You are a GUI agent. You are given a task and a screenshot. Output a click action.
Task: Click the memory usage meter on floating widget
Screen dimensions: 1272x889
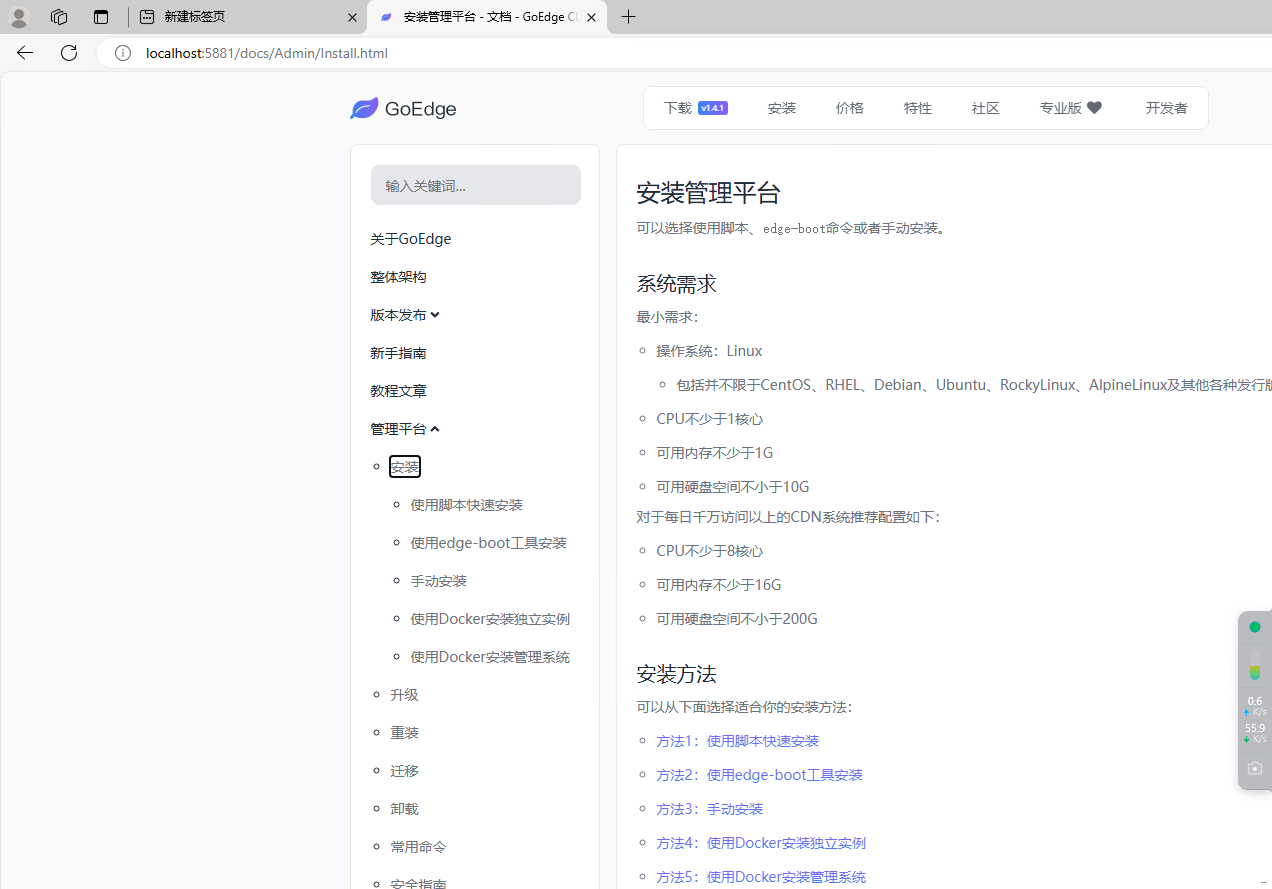tap(1254, 666)
